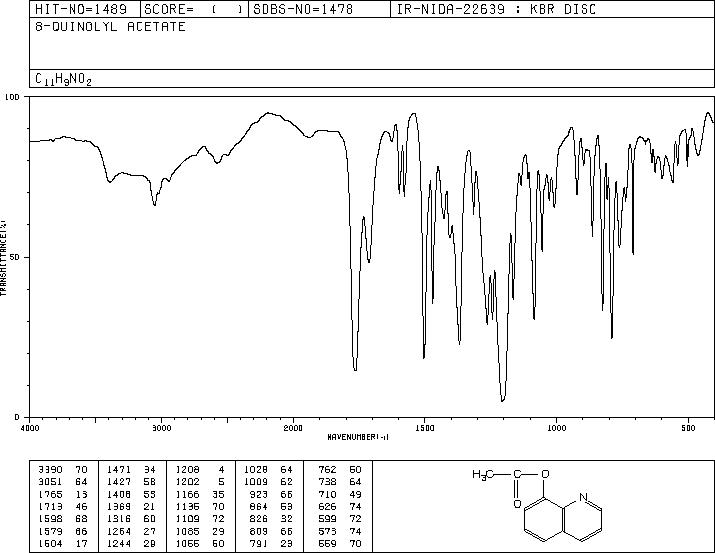This screenshot has width=715, height=553.
Task: Select the 1028 peak table entry
Action: point(268,469)
